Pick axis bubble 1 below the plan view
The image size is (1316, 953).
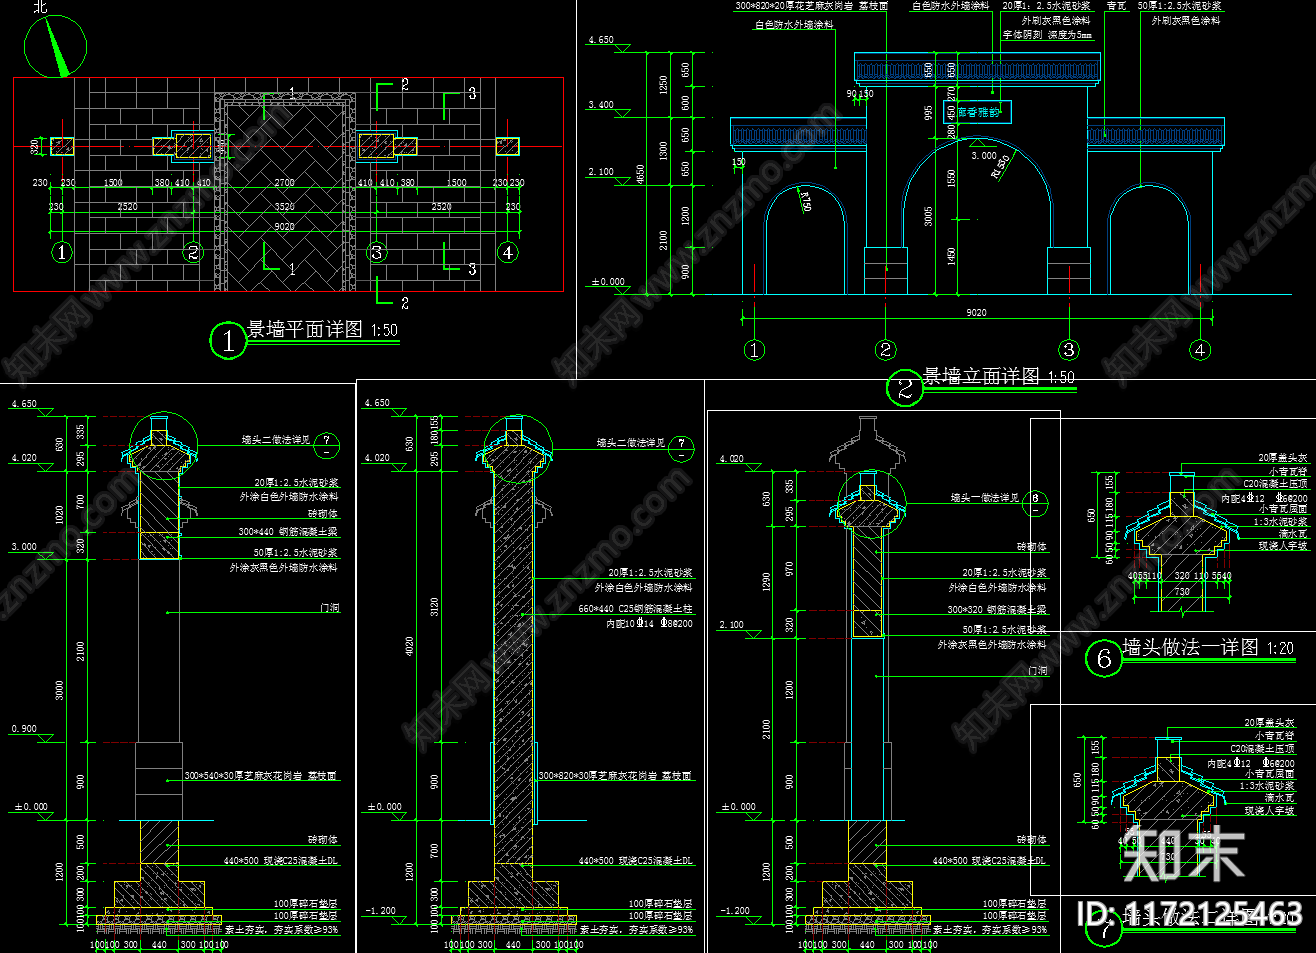tap(62, 252)
